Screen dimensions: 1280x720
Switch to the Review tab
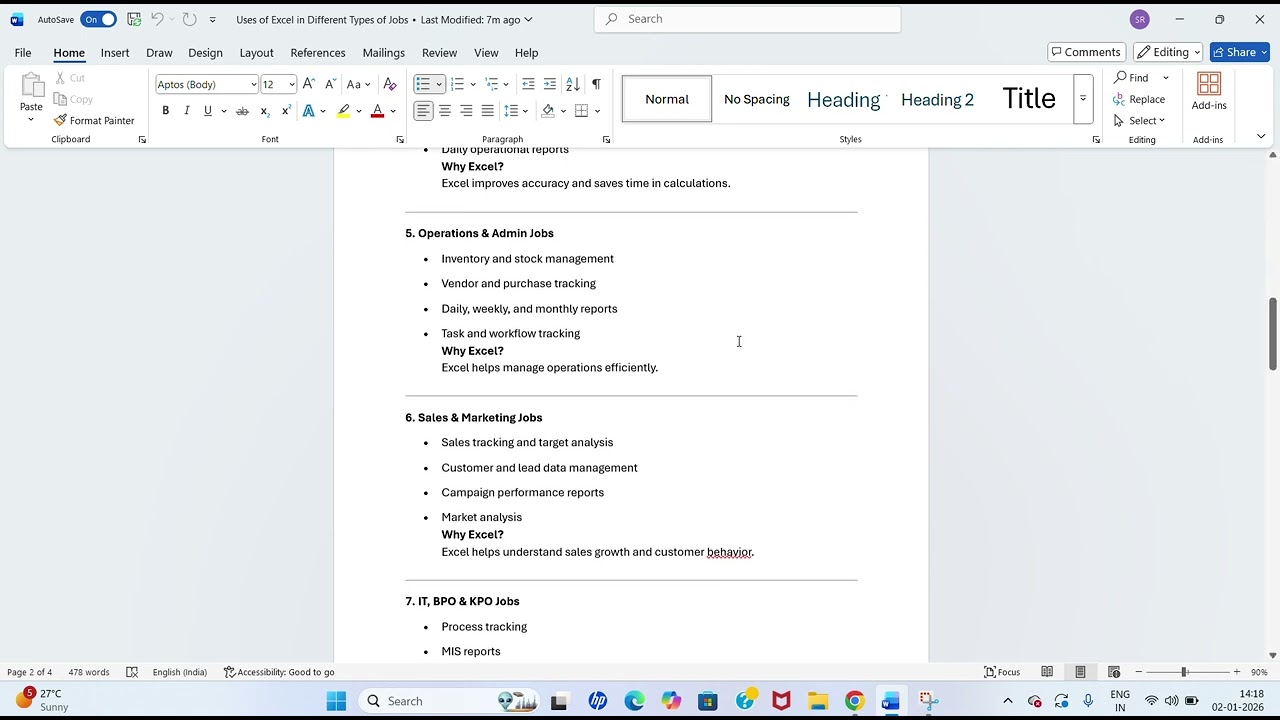439,52
